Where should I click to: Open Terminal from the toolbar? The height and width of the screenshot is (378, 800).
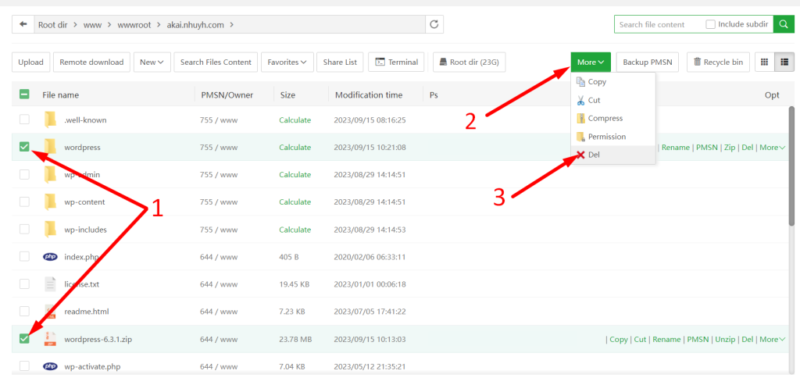(396, 62)
